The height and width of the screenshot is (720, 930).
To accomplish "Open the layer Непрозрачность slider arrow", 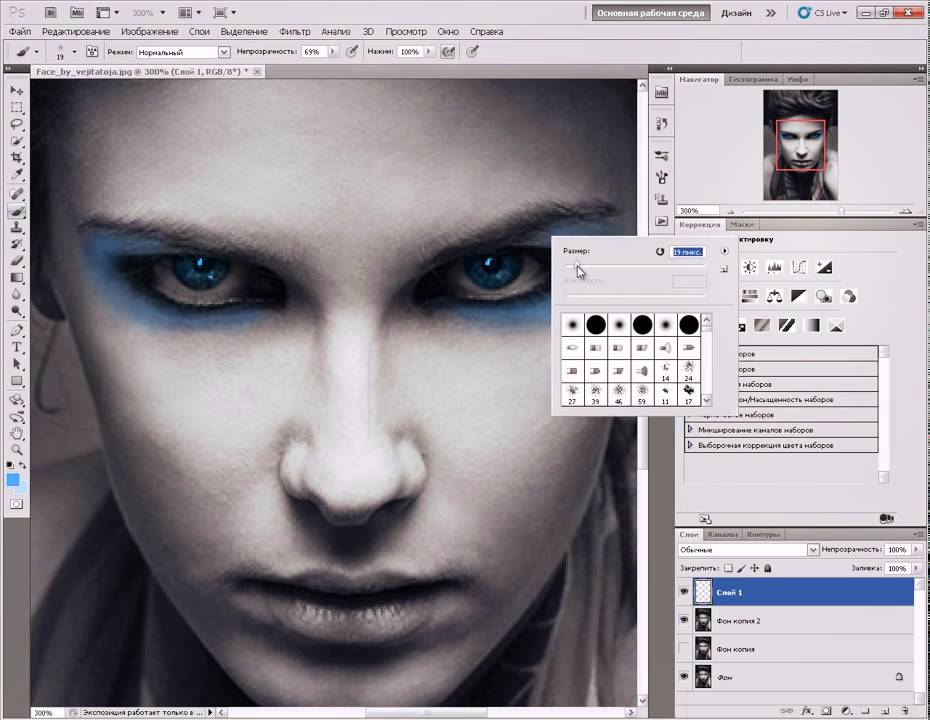I will pos(916,550).
